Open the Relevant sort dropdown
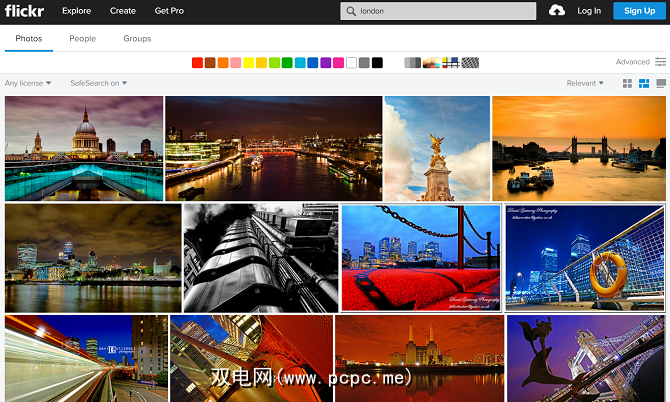 (585, 83)
